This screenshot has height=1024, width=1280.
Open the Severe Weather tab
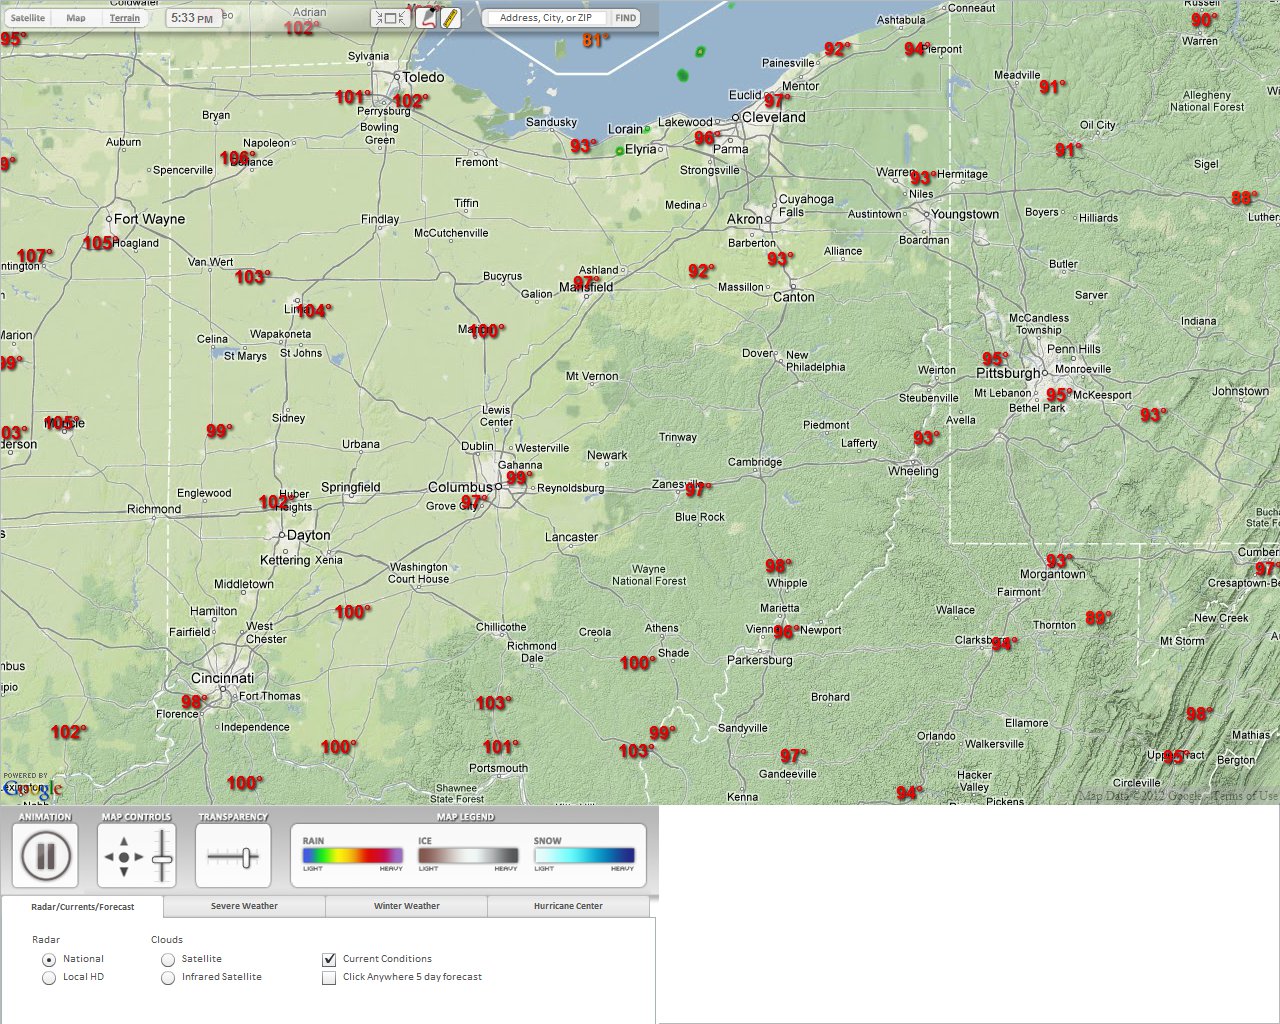[244, 906]
